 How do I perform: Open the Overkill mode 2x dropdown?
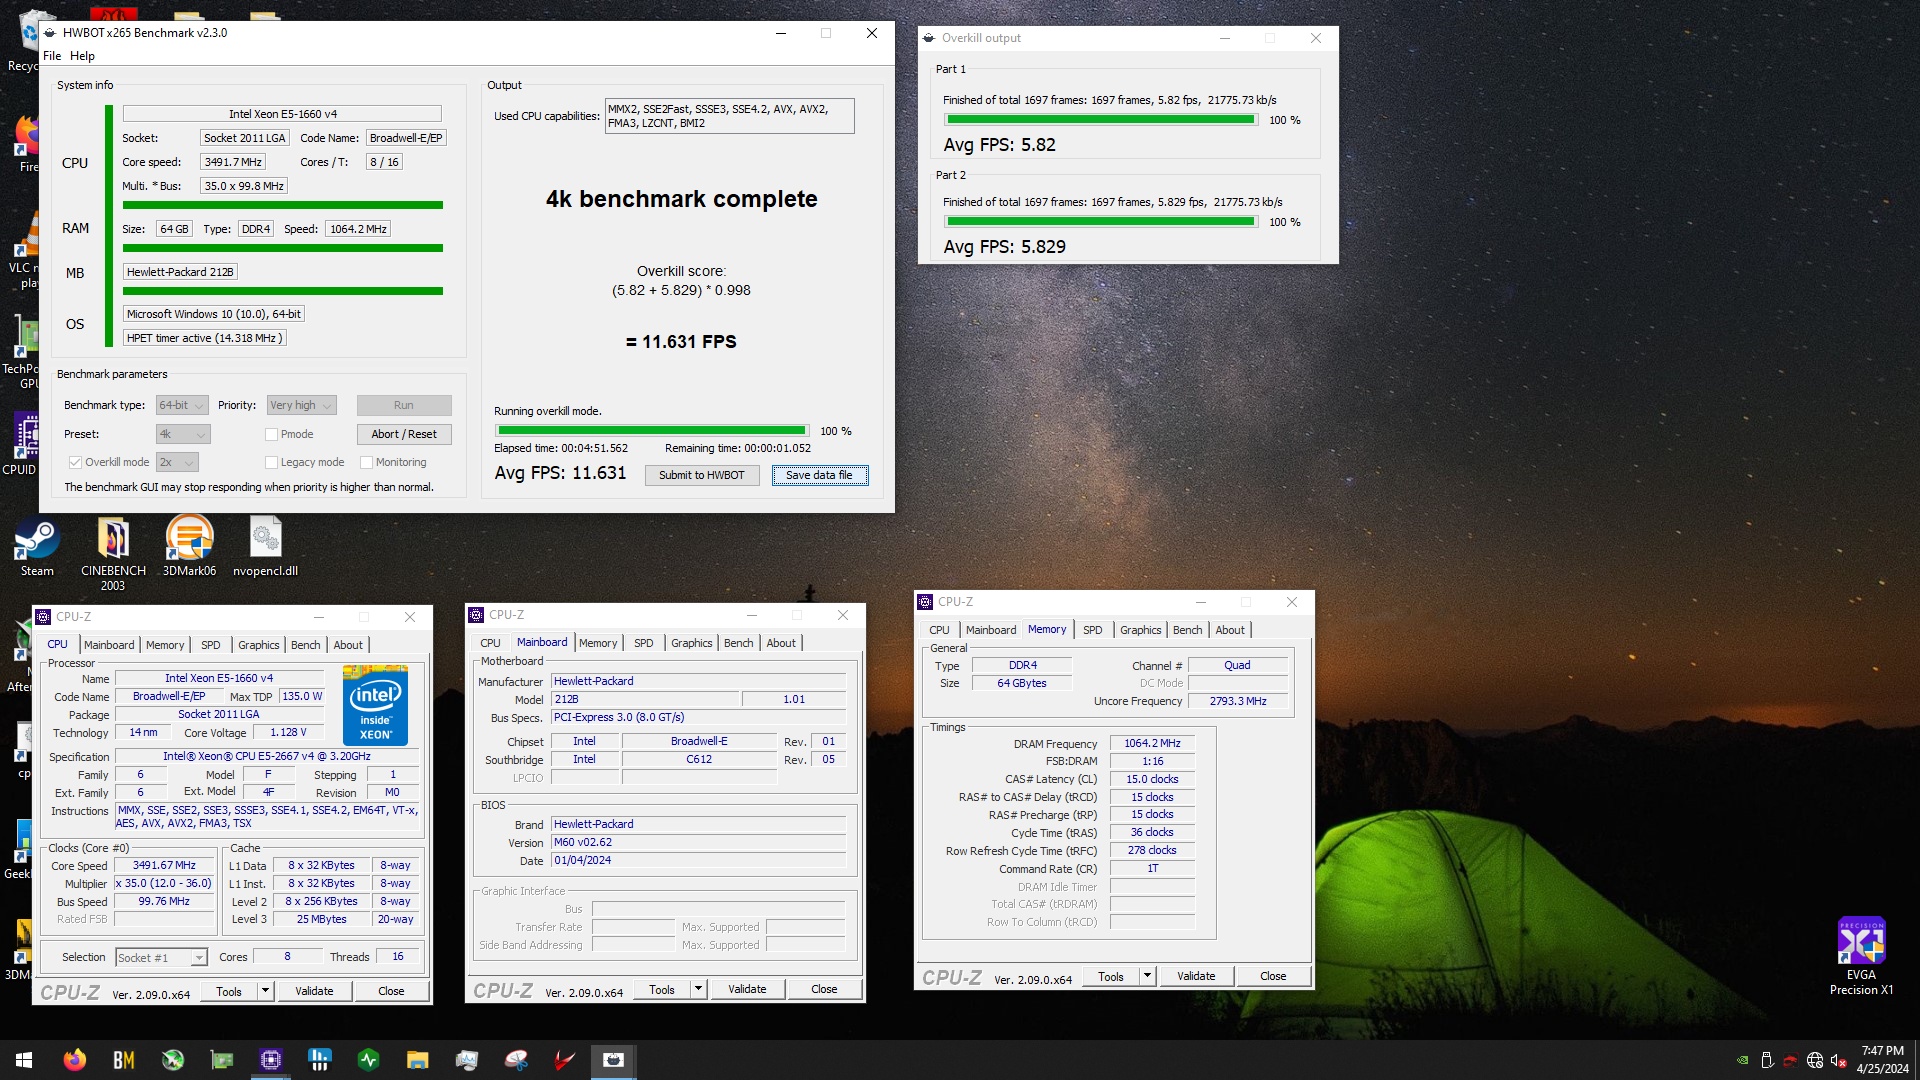click(x=177, y=462)
